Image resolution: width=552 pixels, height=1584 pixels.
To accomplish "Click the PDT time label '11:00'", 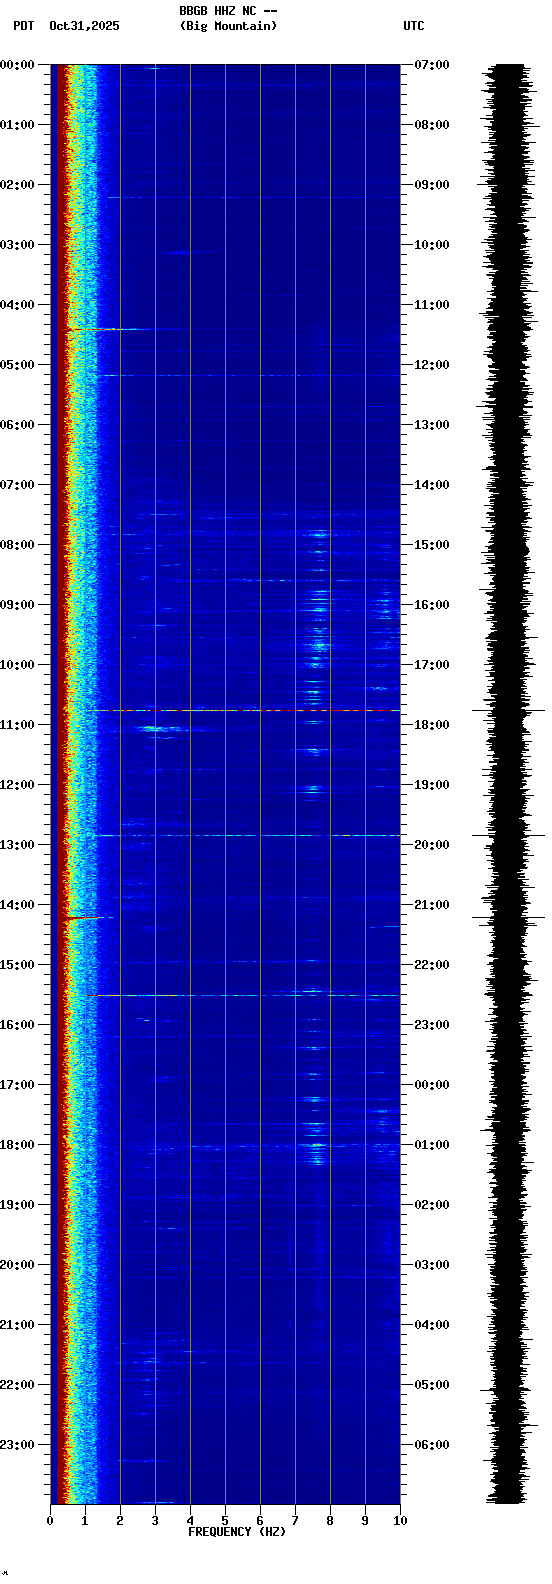I will tap(17, 725).
